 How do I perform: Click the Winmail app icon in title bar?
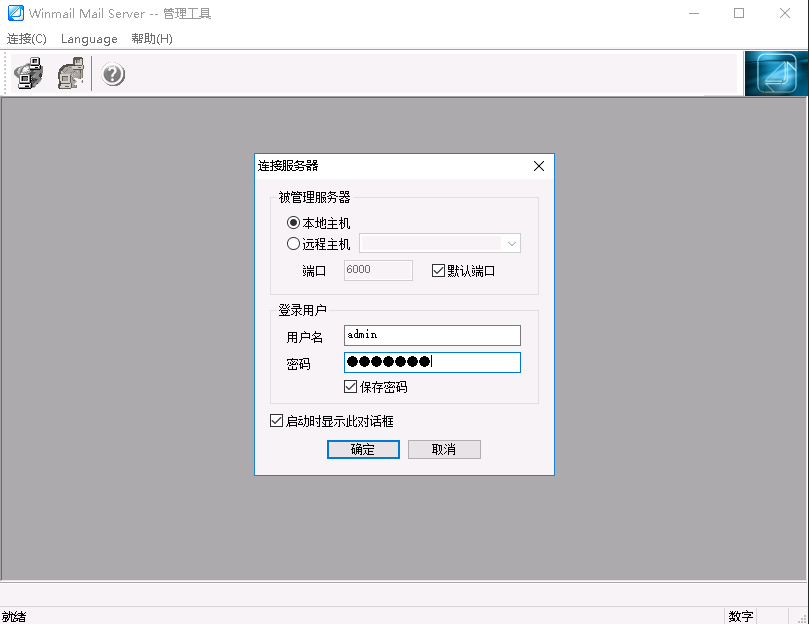15,14
